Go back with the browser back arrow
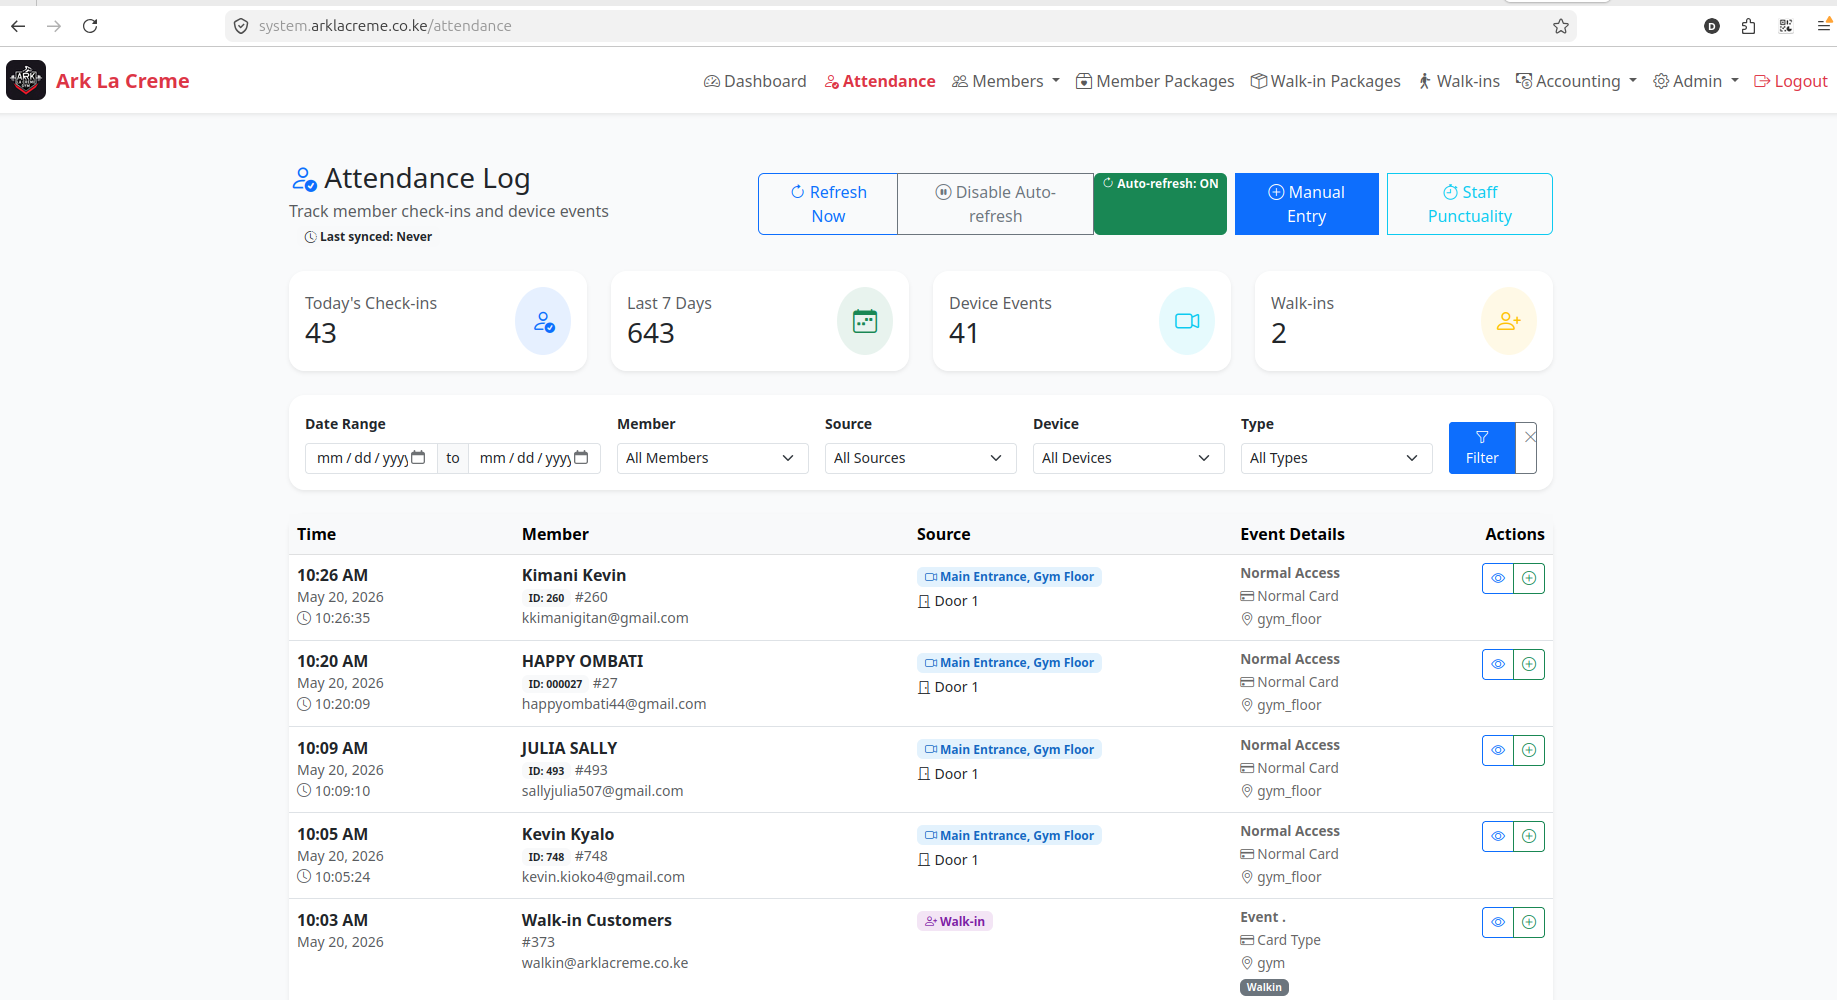This screenshot has height=1000, width=1837. click(x=18, y=26)
